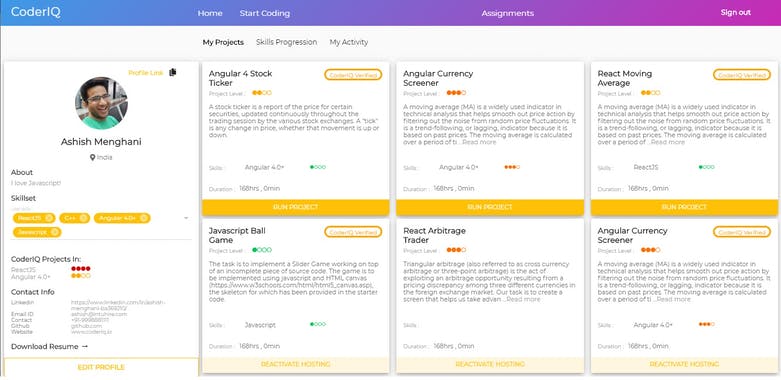
Task: Click the Javascript skill dots on Javascript Ball Game
Action: pyautogui.click(x=318, y=324)
